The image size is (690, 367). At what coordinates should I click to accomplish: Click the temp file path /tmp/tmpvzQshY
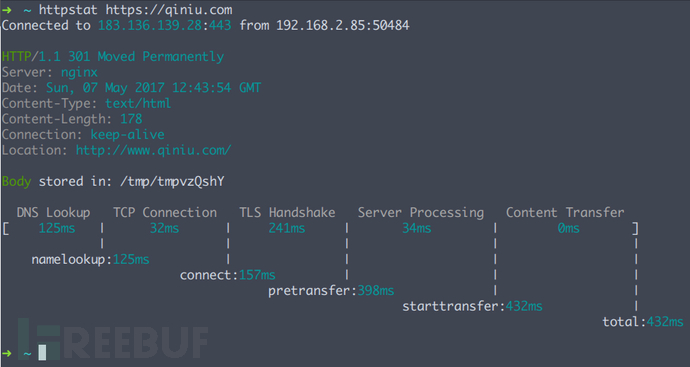(x=172, y=182)
